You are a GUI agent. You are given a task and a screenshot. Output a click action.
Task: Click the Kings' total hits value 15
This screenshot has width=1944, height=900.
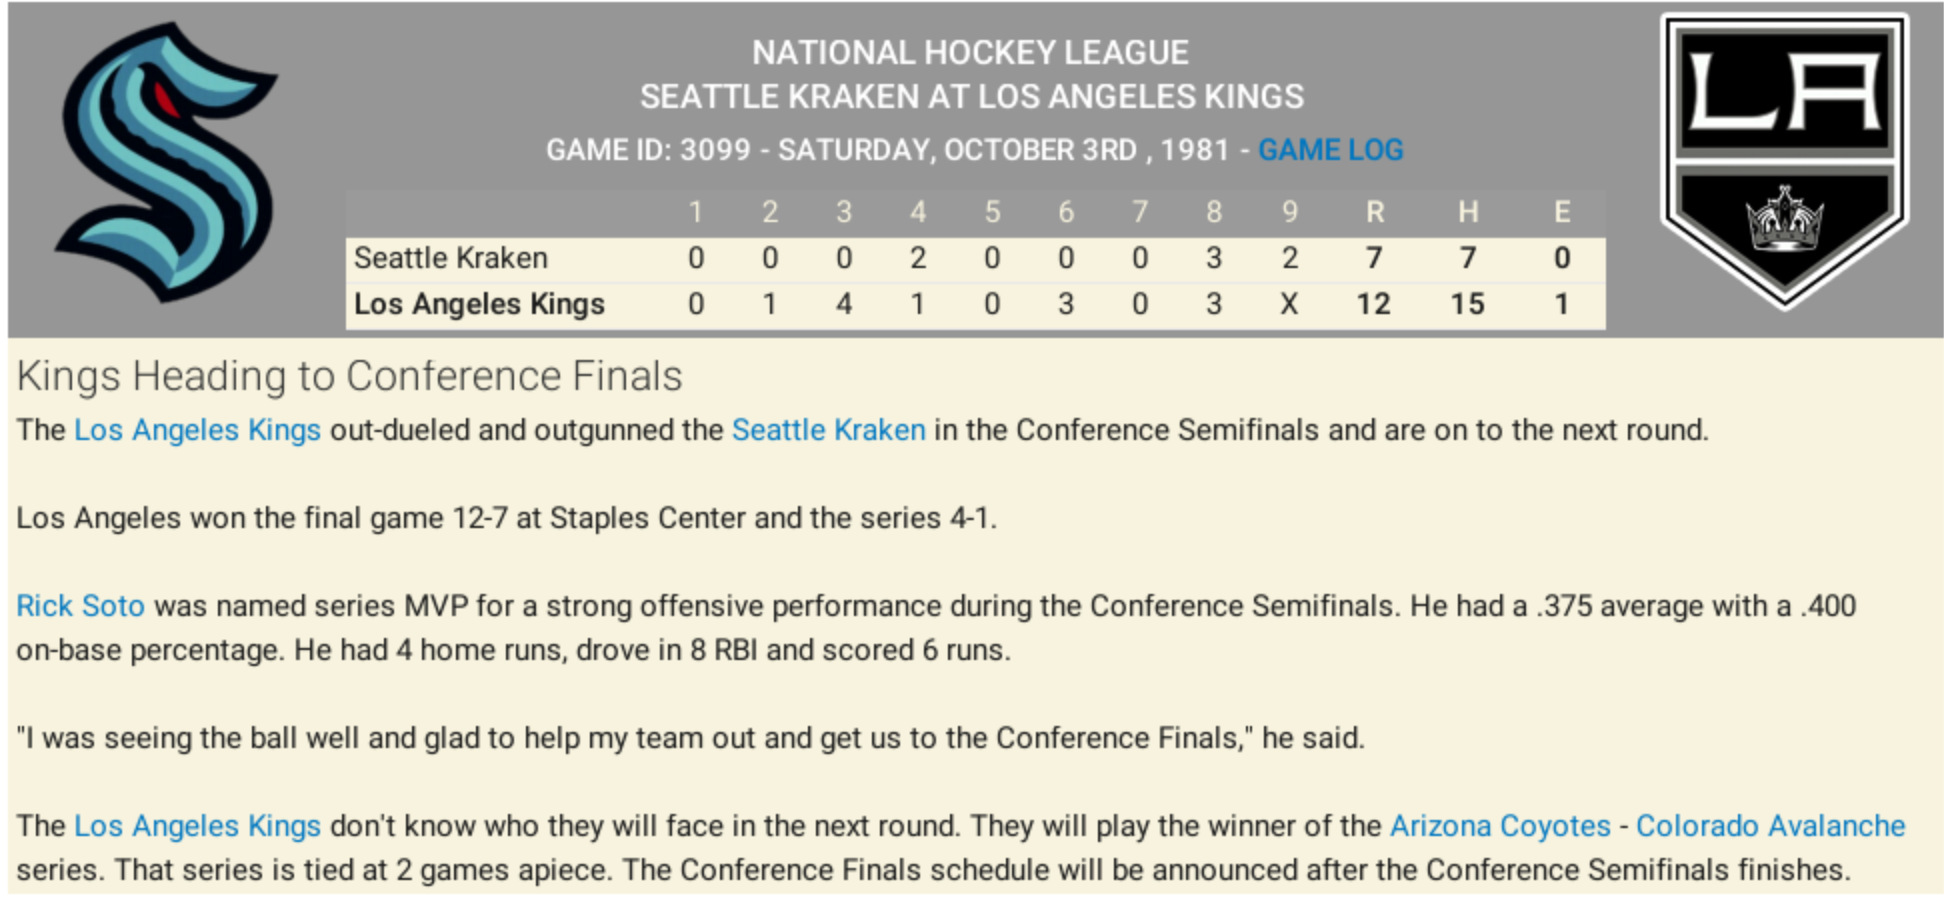point(1467,304)
